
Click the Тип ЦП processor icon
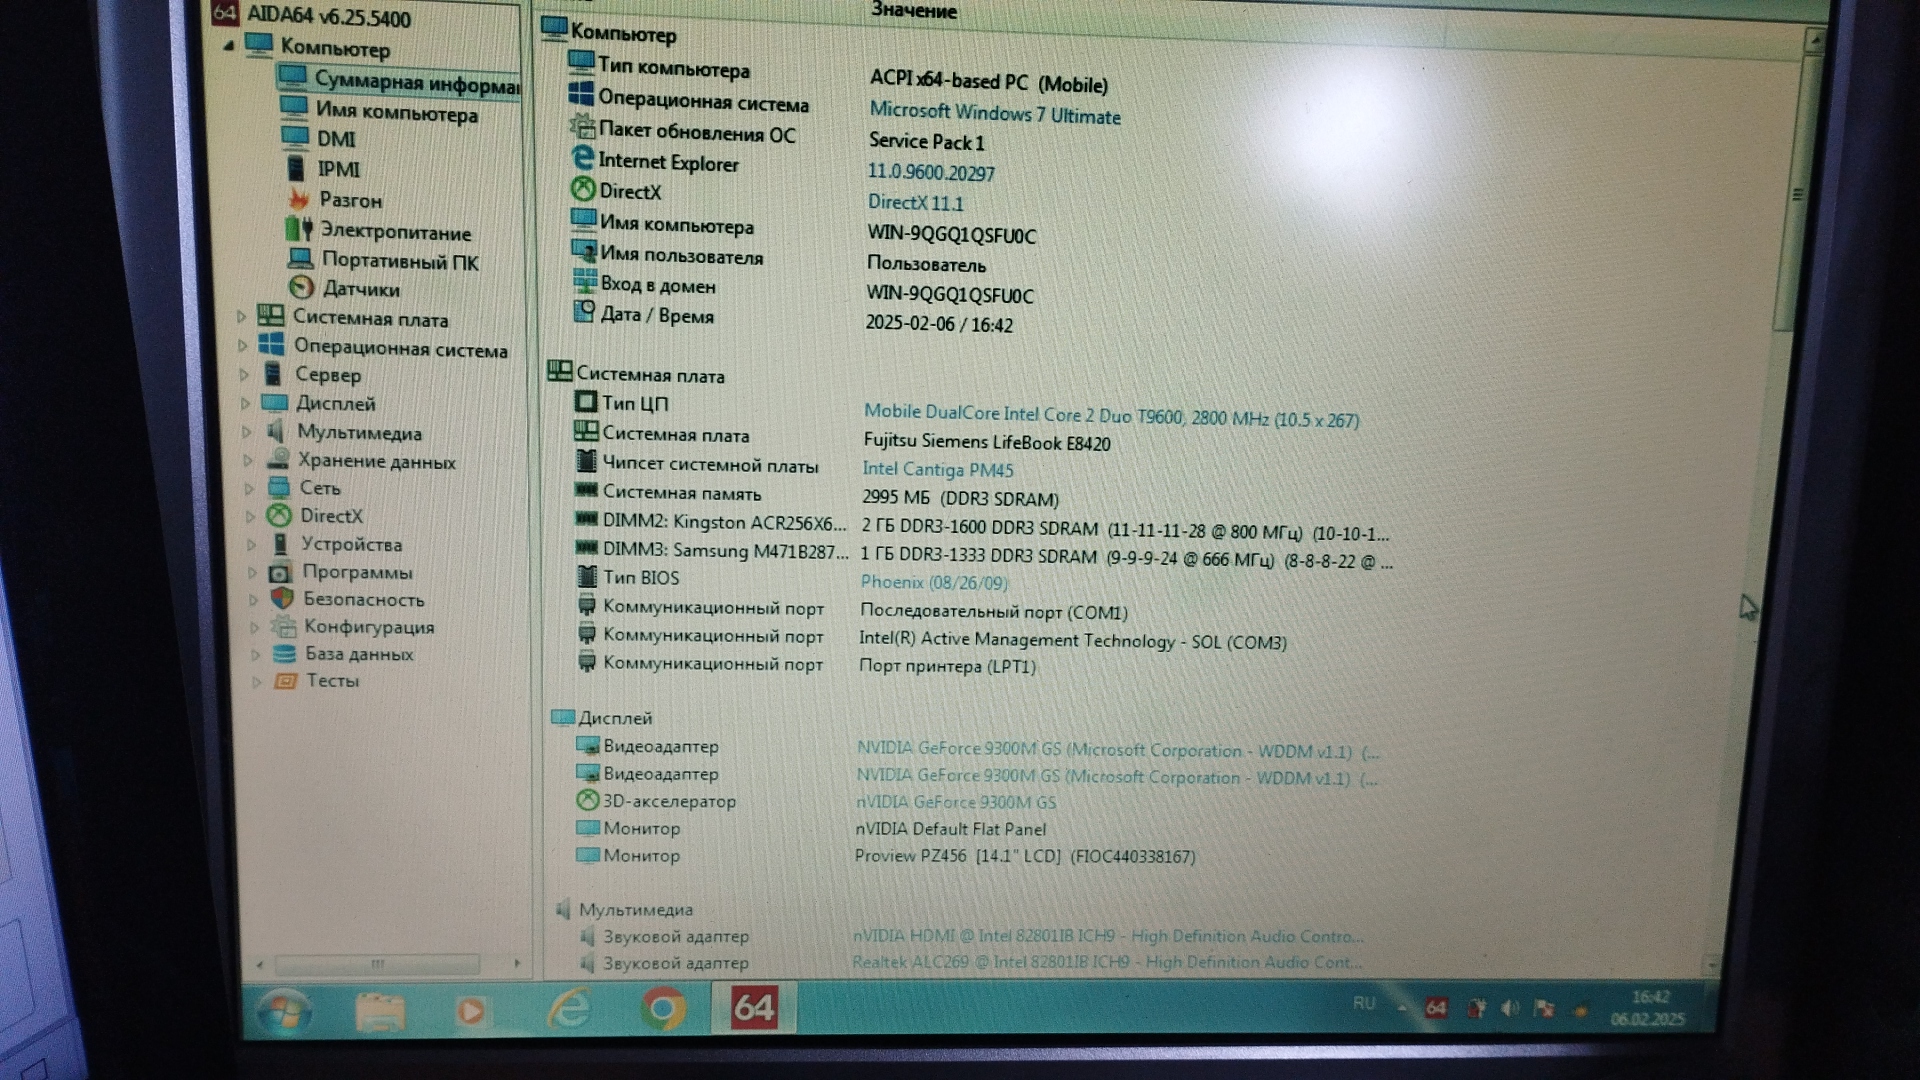tap(586, 402)
